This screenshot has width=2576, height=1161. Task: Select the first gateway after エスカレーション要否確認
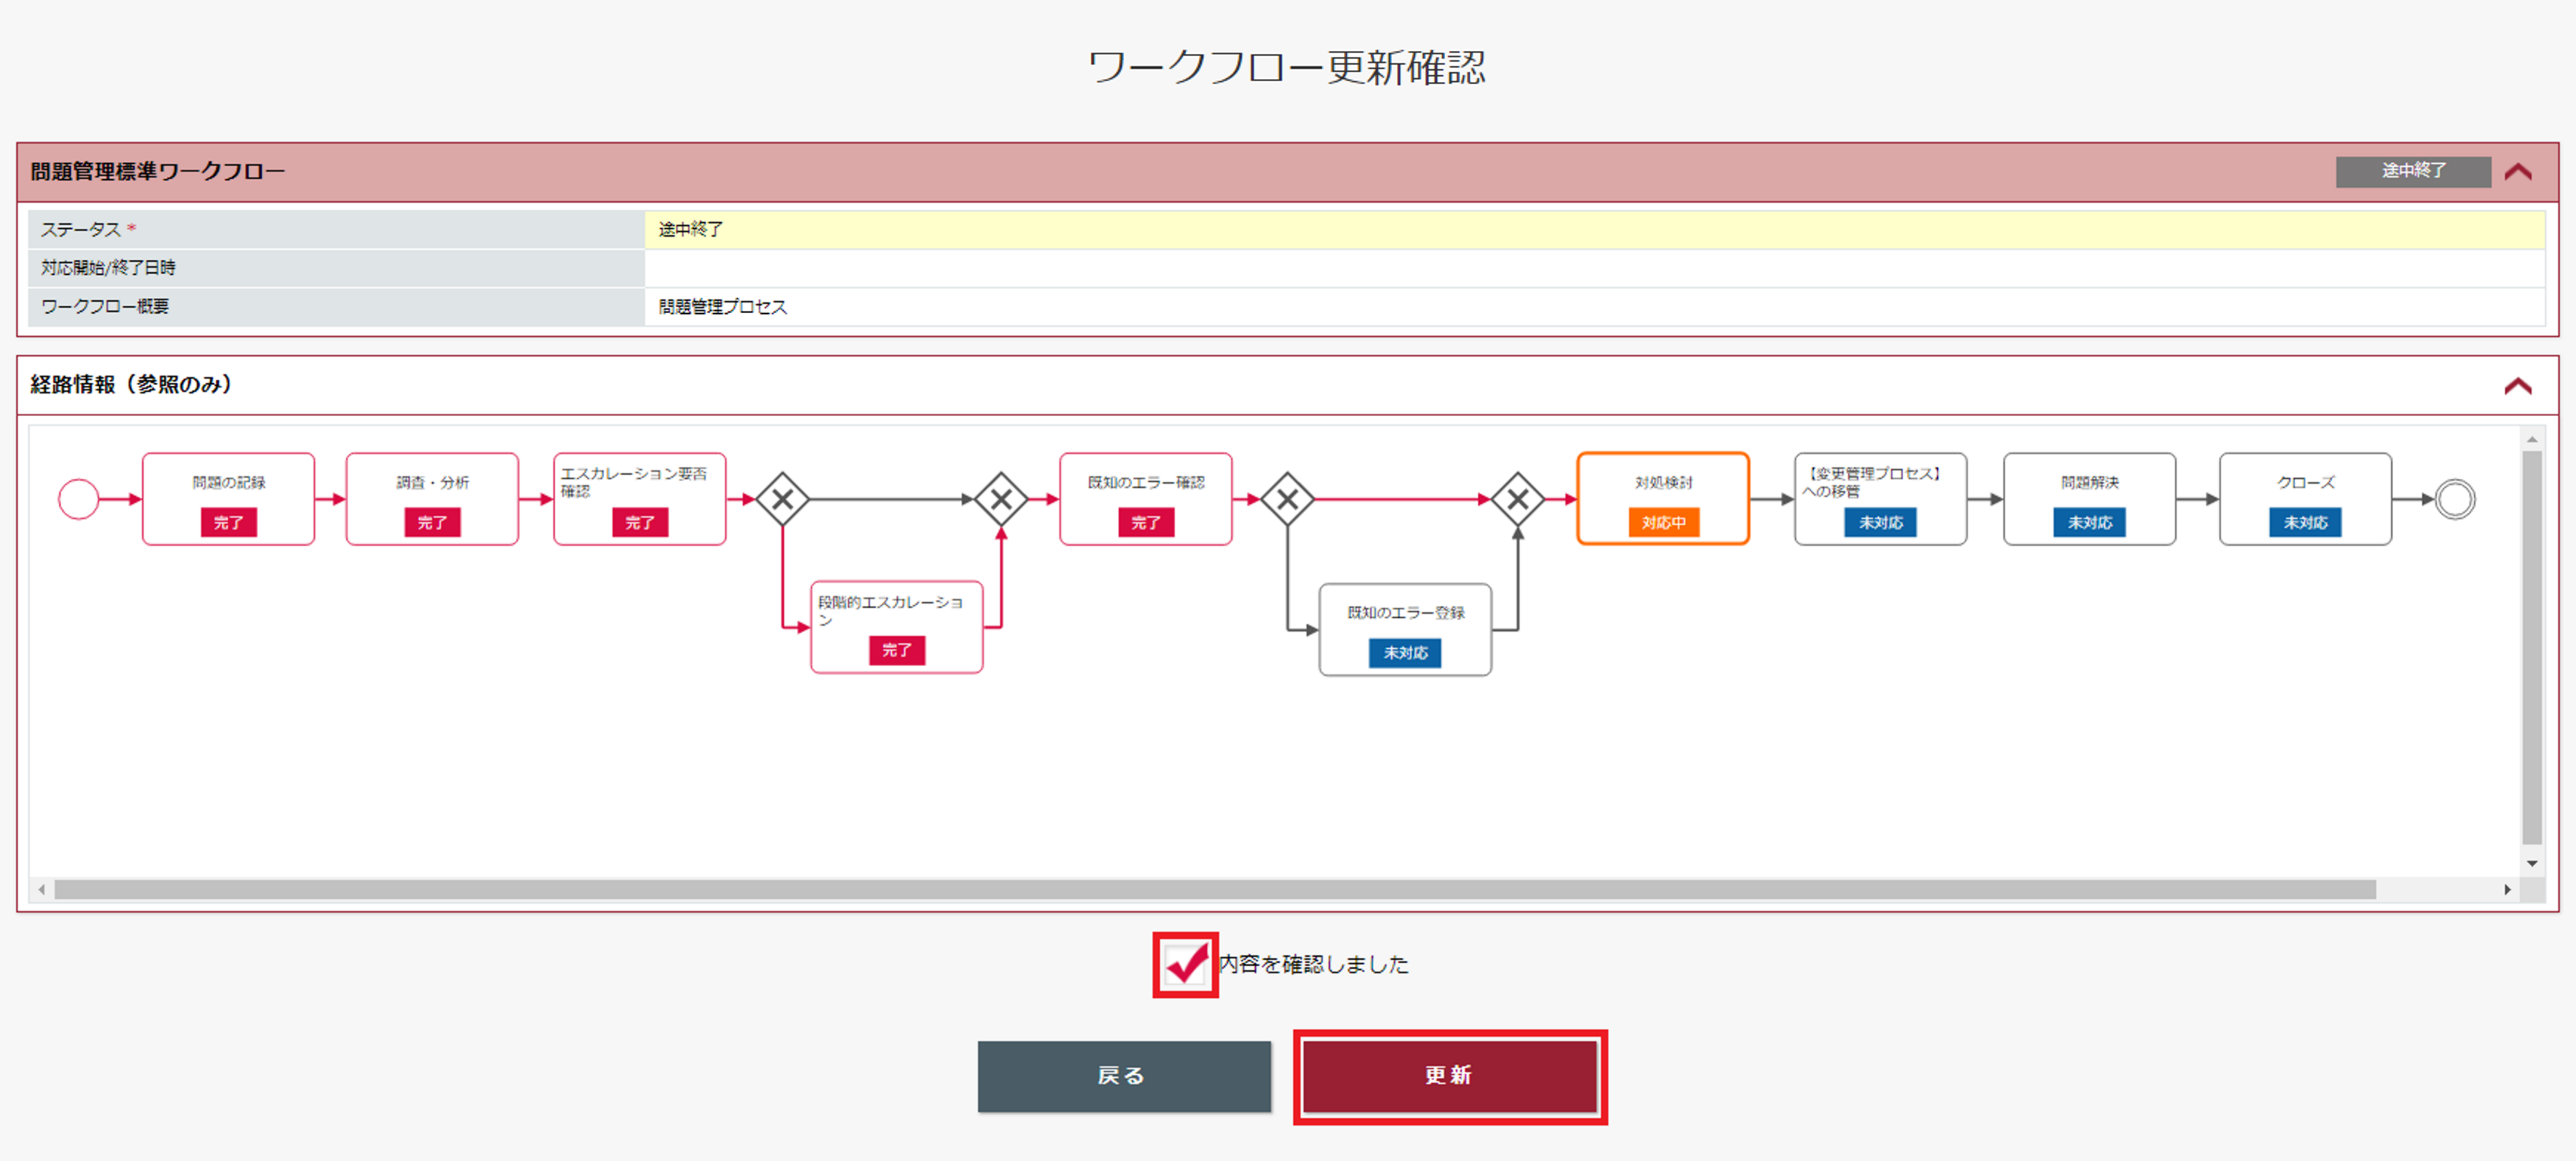tap(782, 499)
